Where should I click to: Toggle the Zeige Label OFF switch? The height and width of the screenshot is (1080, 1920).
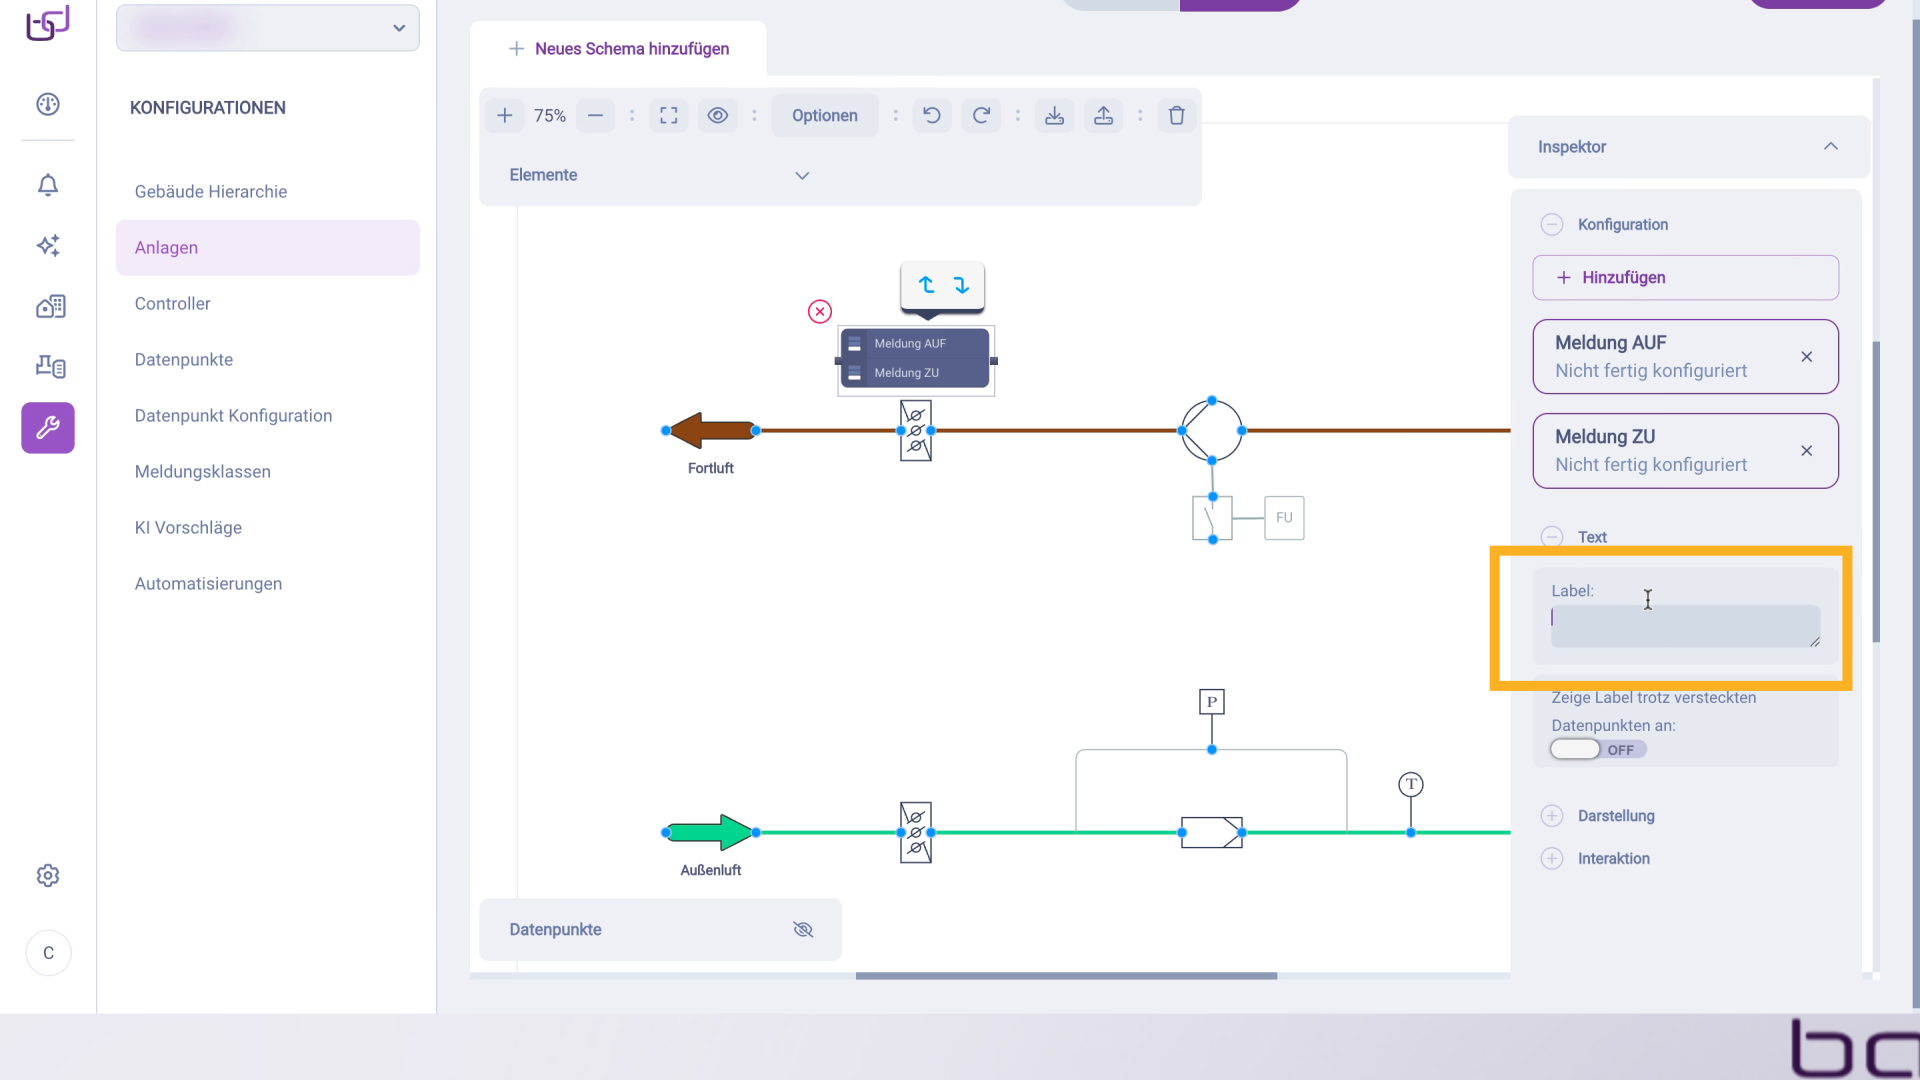tap(1597, 749)
